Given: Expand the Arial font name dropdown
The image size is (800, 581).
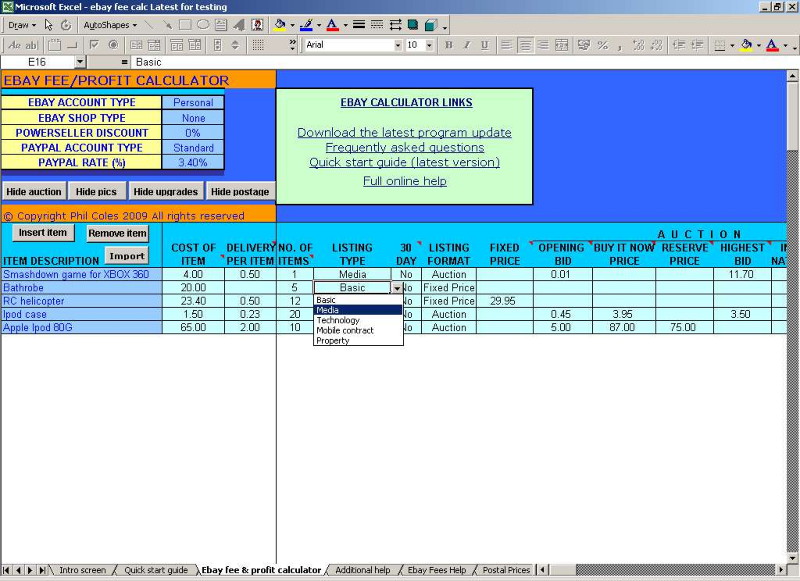Looking at the screenshot, I should point(397,45).
